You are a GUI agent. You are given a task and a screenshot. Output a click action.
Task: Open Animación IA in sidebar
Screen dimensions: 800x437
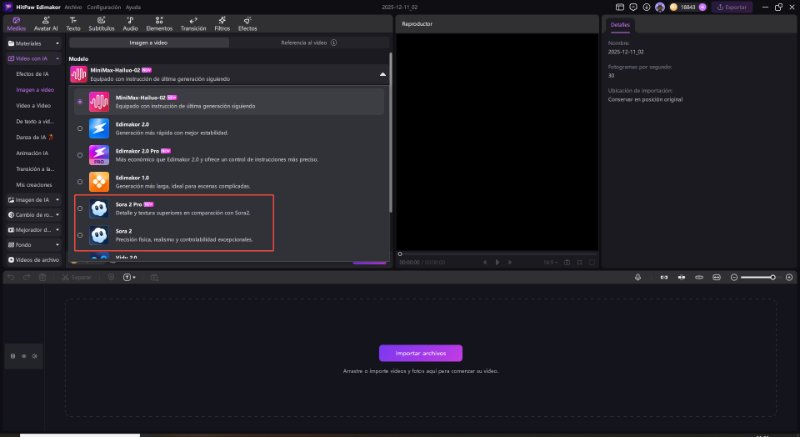(32, 153)
